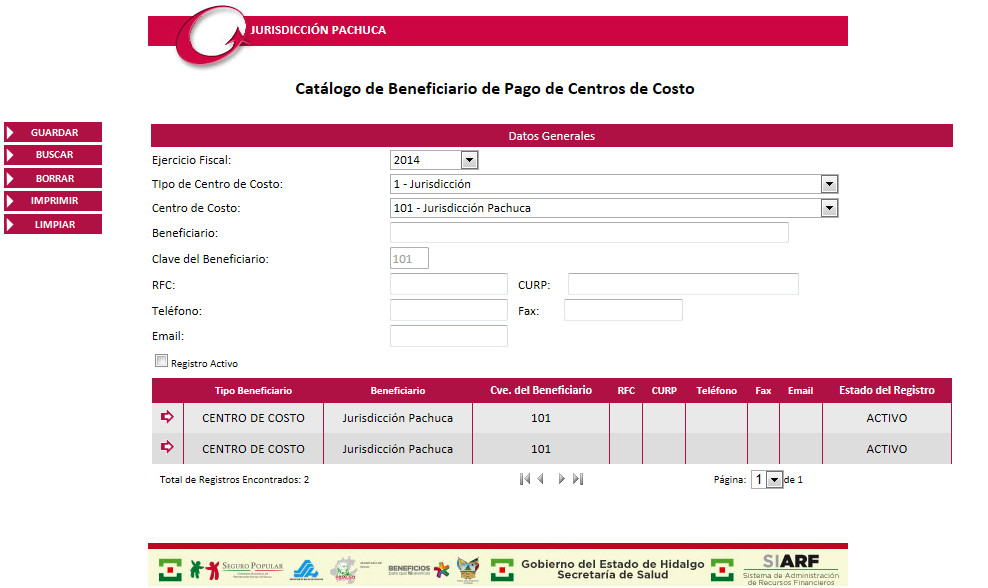988x588 pixels.
Task: Focus the Beneficiario text field
Action: 589,233
